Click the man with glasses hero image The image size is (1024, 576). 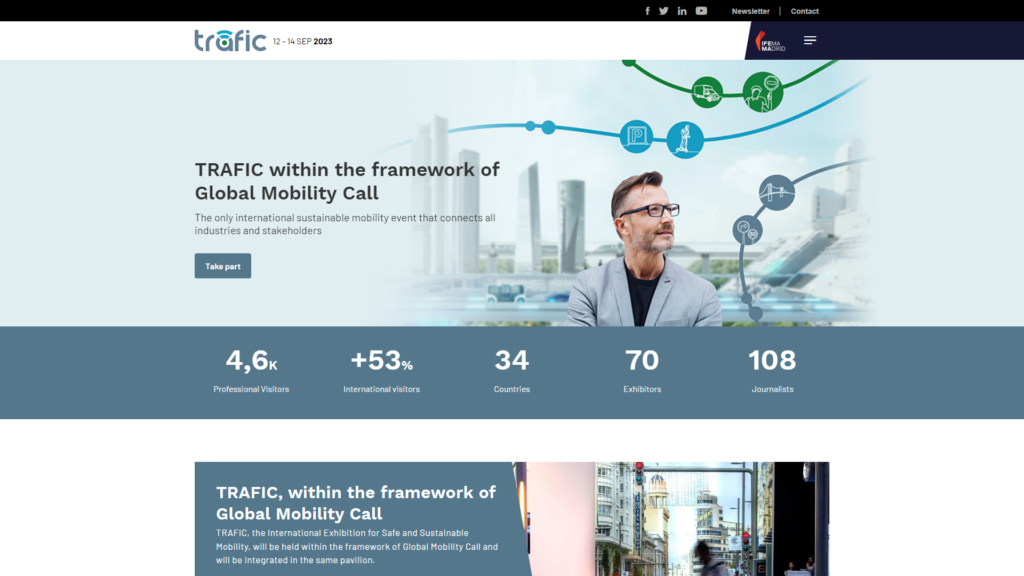coord(643,249)
